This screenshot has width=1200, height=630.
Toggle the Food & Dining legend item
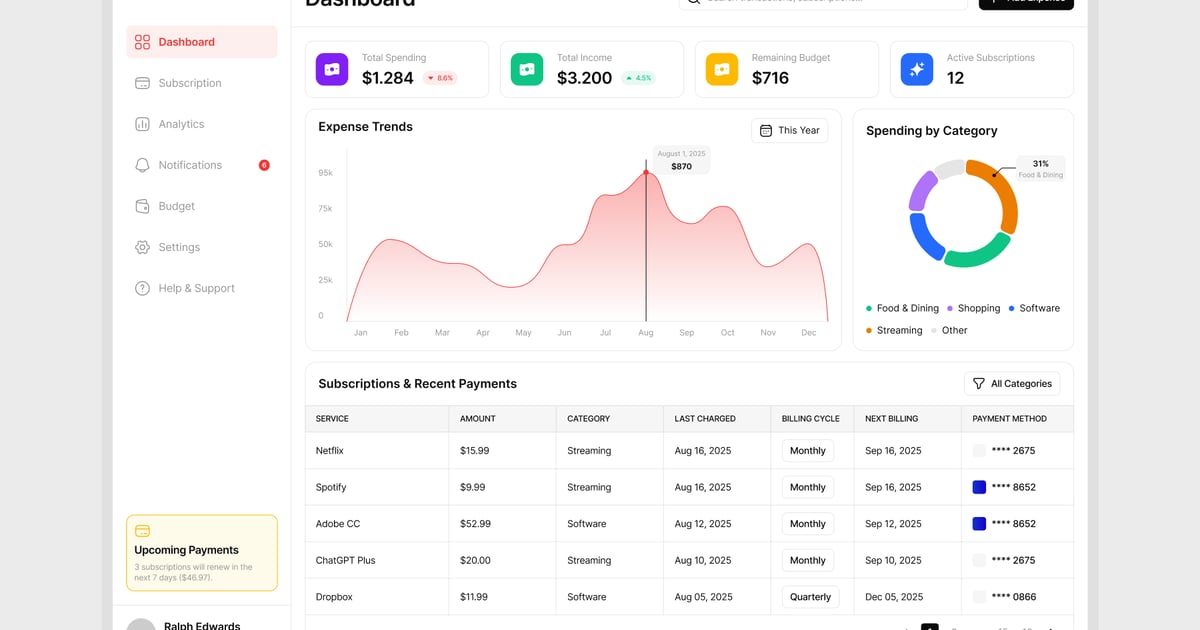pyautogui.click(x=902, y=308)
